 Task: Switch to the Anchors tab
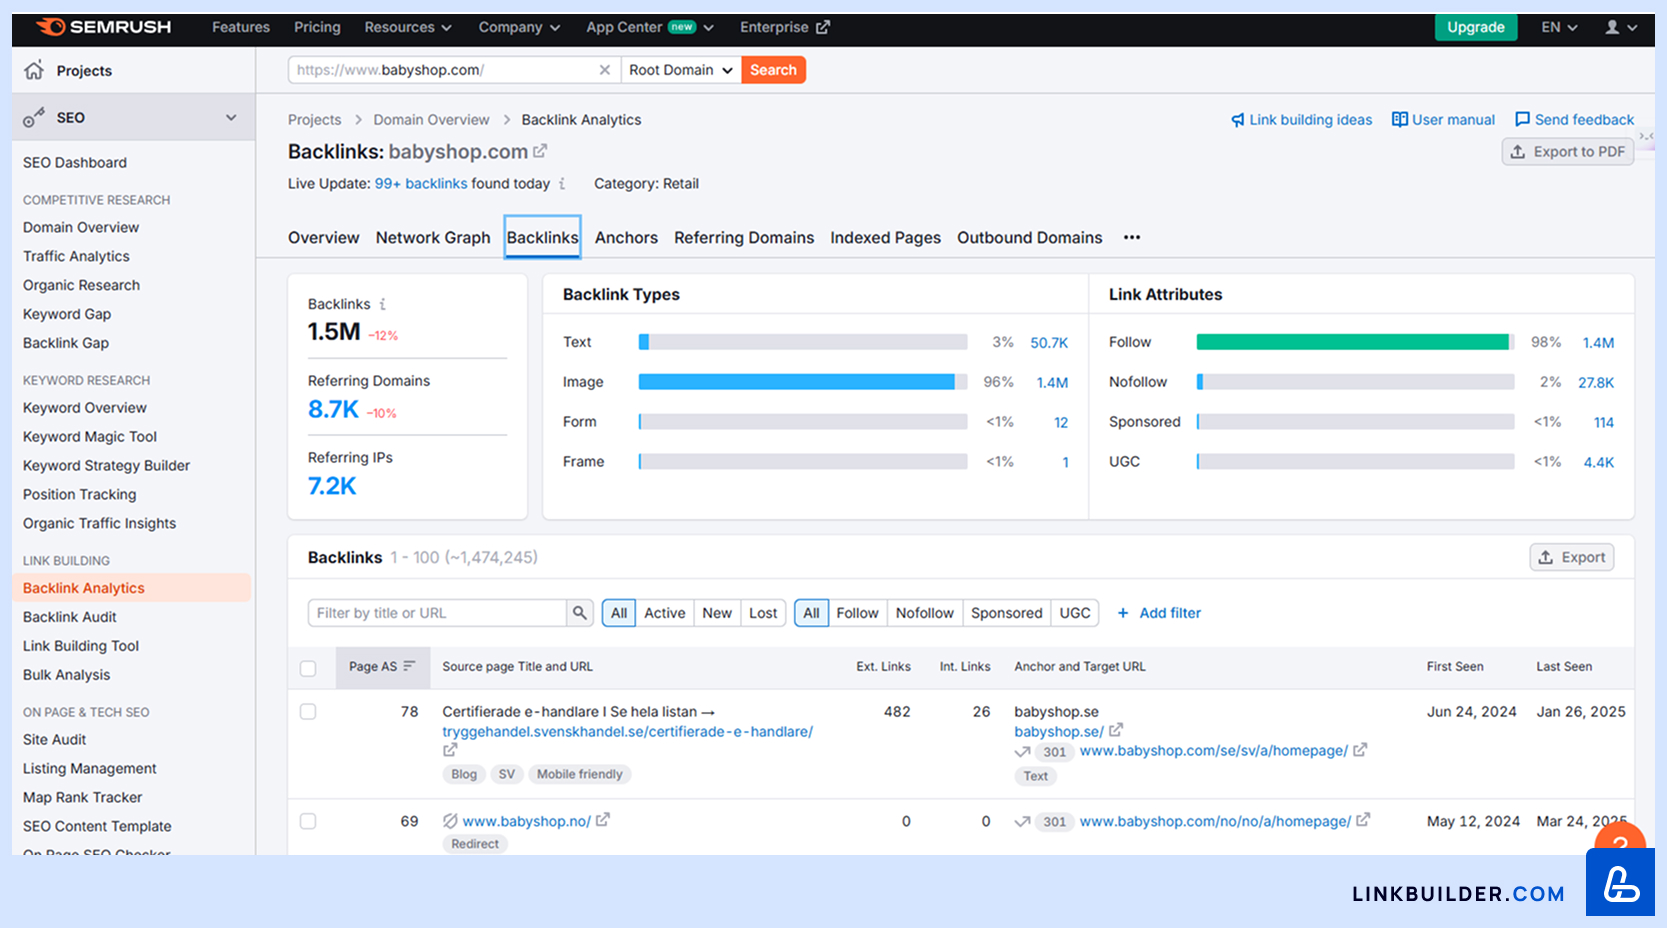626,238
